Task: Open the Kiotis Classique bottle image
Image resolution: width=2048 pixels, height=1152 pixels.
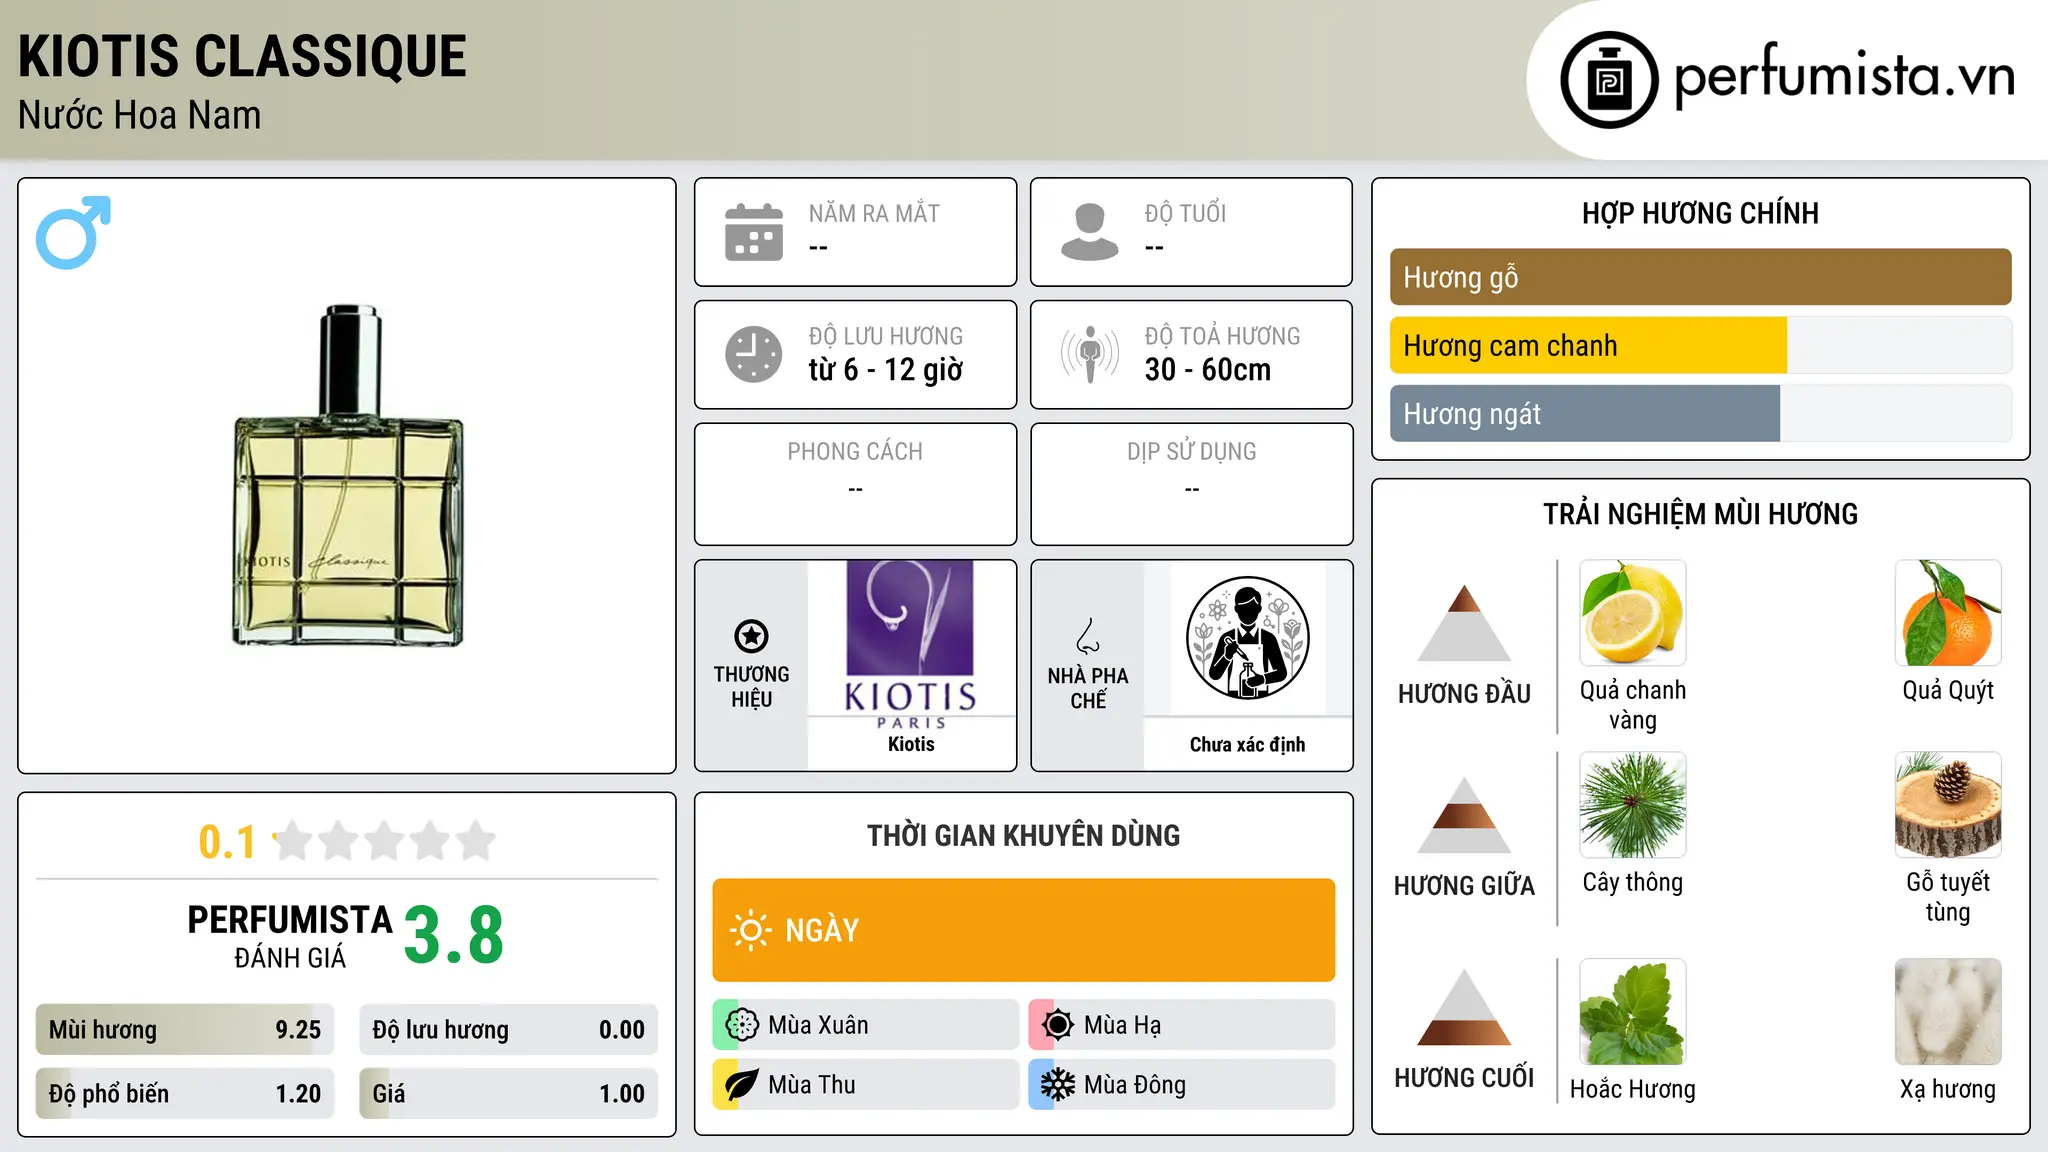Action: click(x=348, y=476)
